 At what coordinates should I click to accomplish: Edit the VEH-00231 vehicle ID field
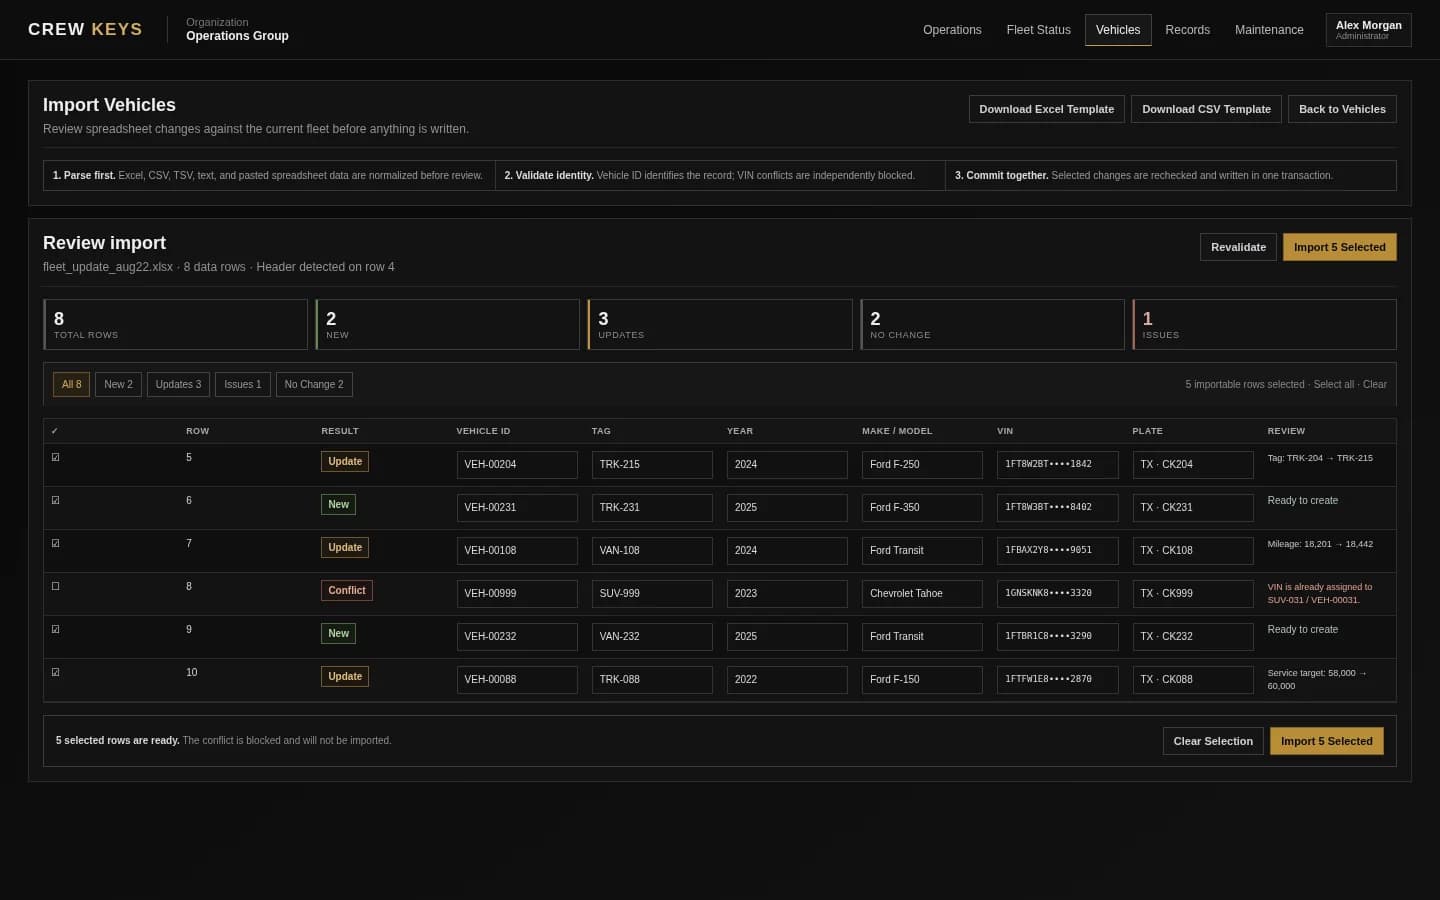coord(517,508)
